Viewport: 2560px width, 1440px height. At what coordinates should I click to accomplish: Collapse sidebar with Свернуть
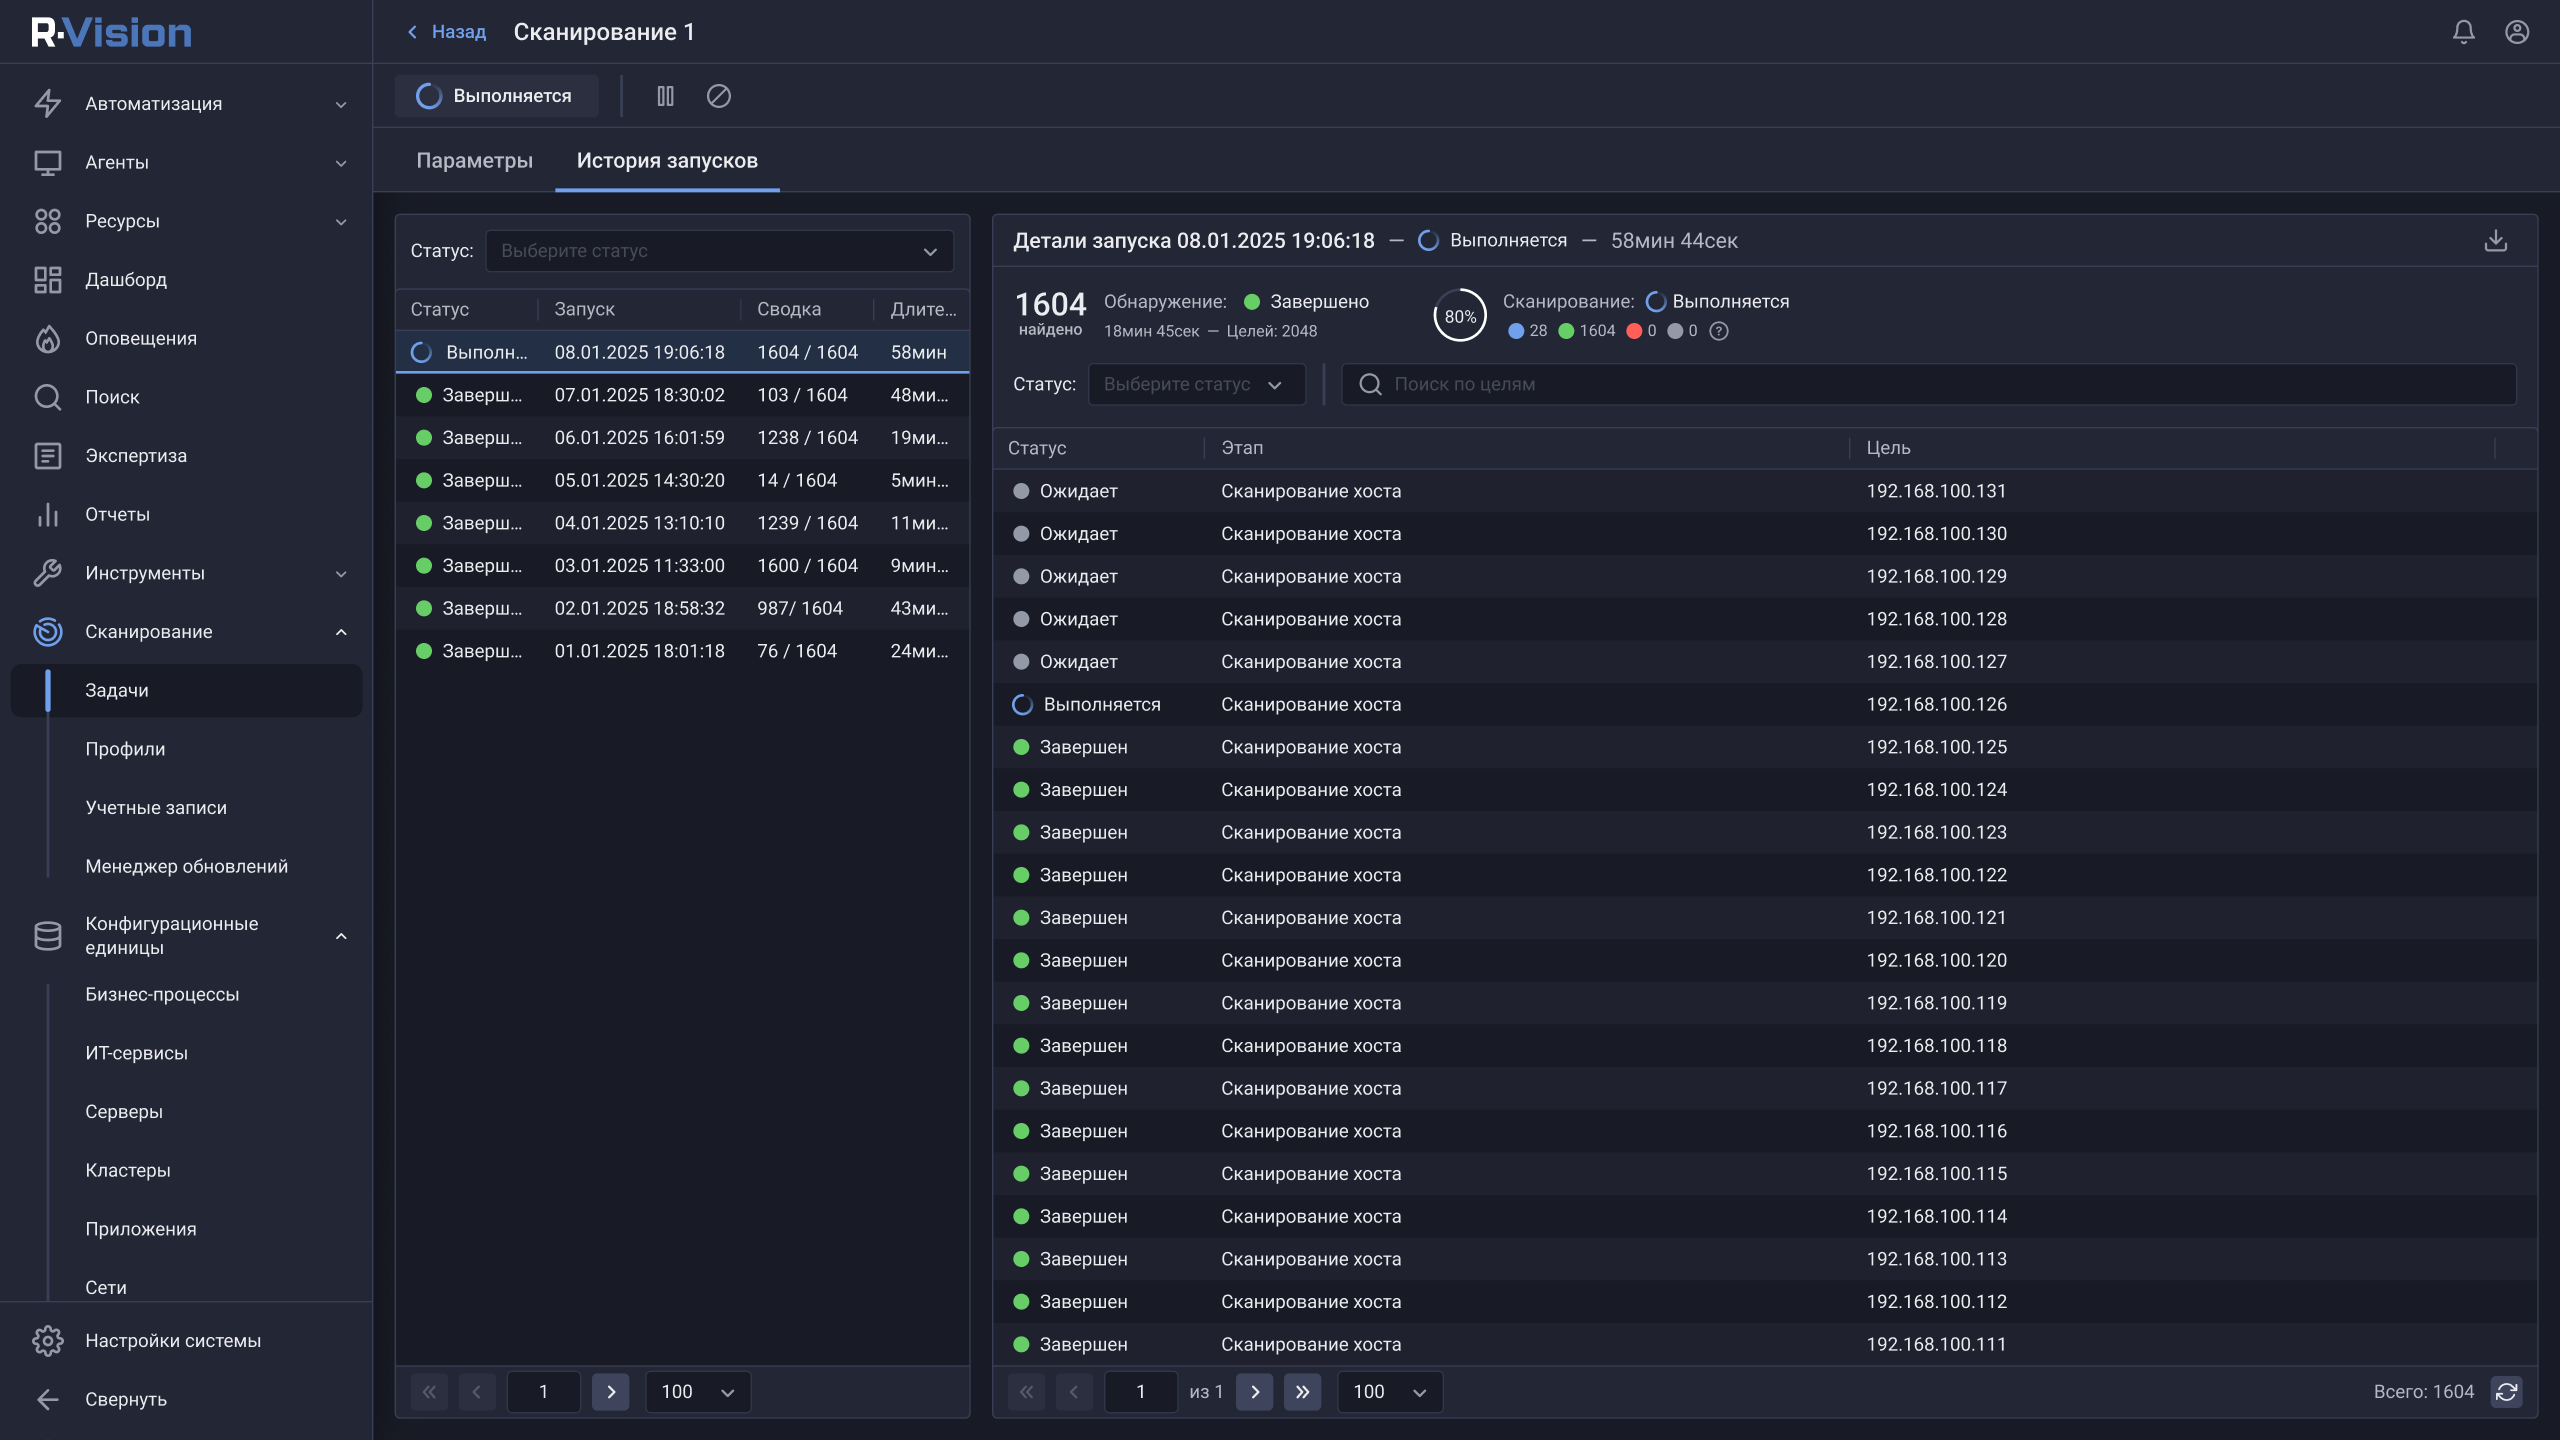pyautogui.click(x=125, y=1399)
